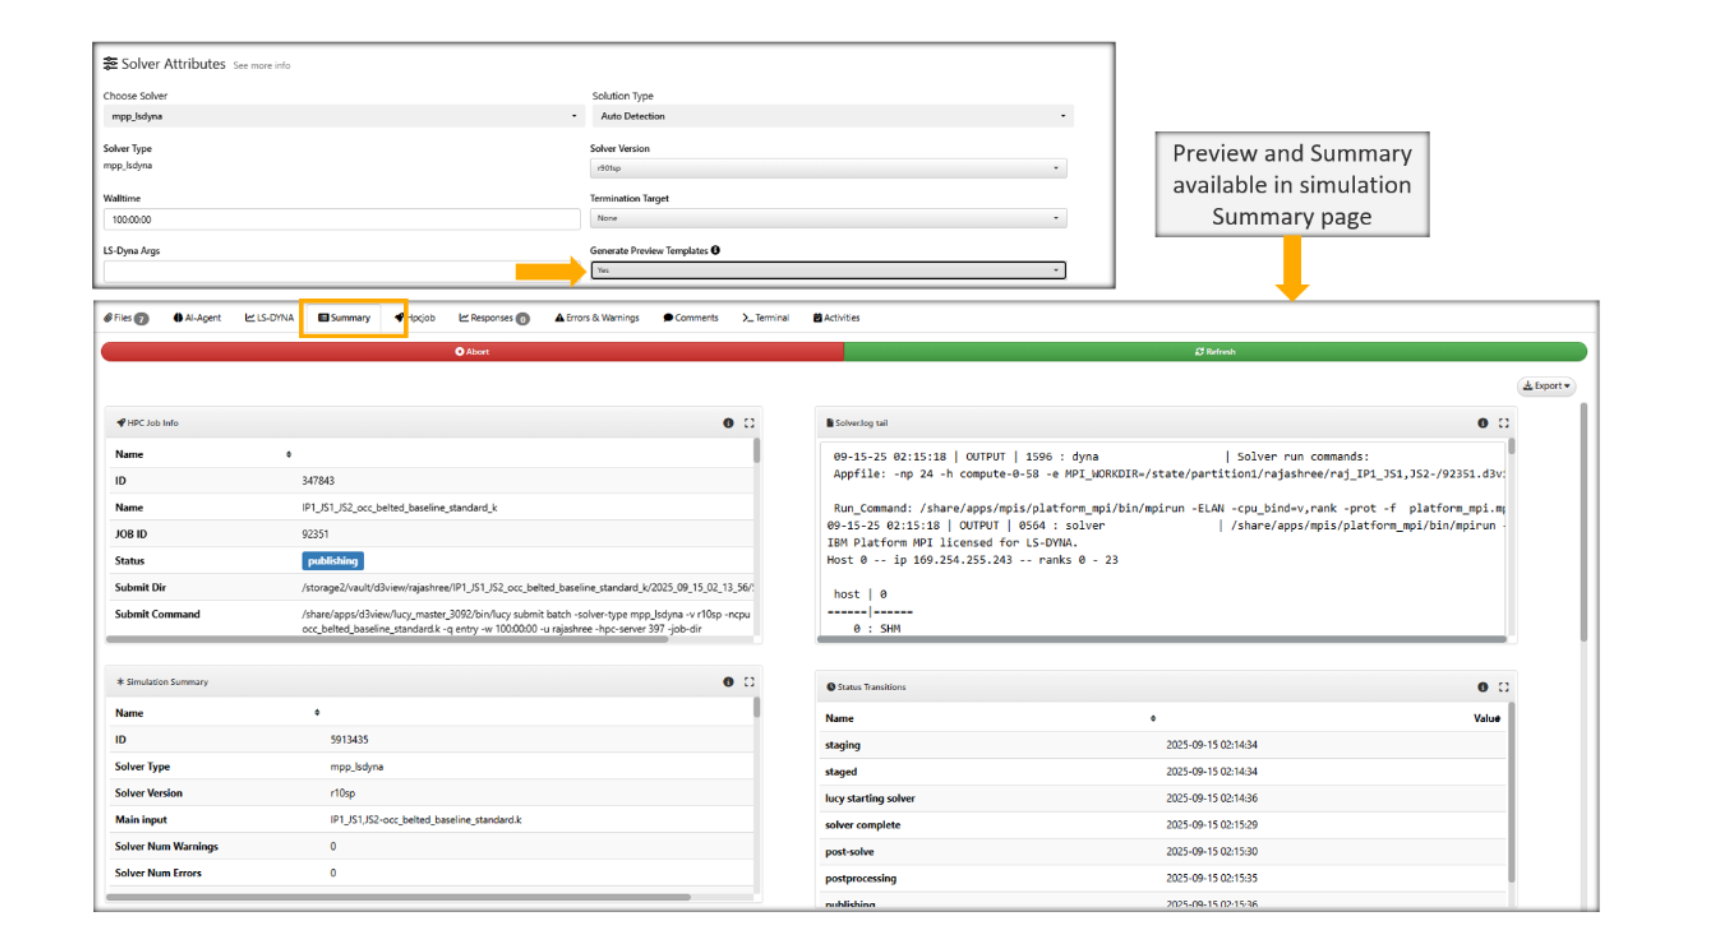Expand the Generate Preview Templates dropdown
Viewport: 1732px width, 927px height.
click(828, 270)
